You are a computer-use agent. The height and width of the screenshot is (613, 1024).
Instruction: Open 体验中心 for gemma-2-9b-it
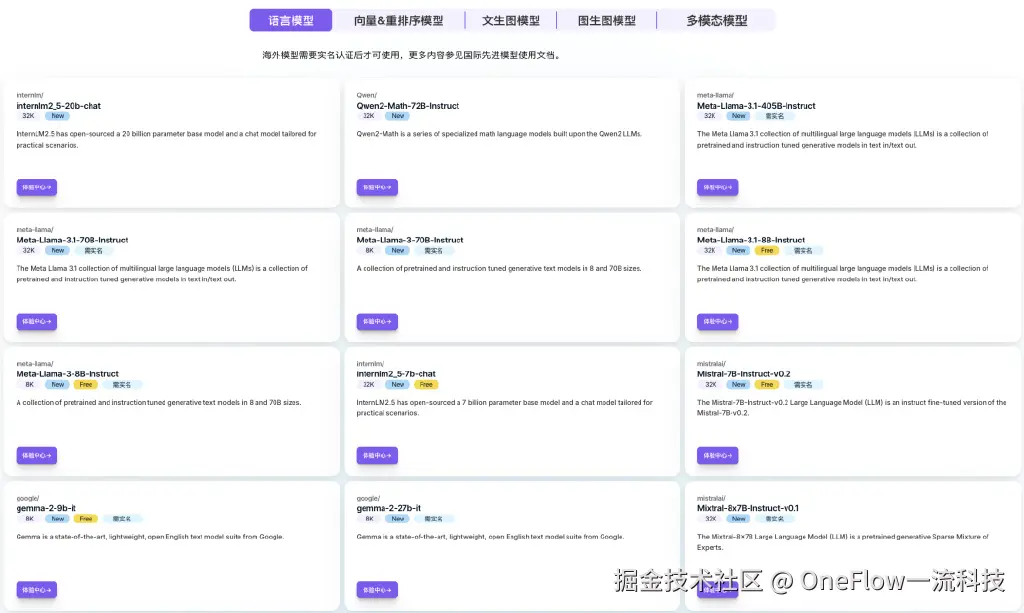[x=37, y=589]
